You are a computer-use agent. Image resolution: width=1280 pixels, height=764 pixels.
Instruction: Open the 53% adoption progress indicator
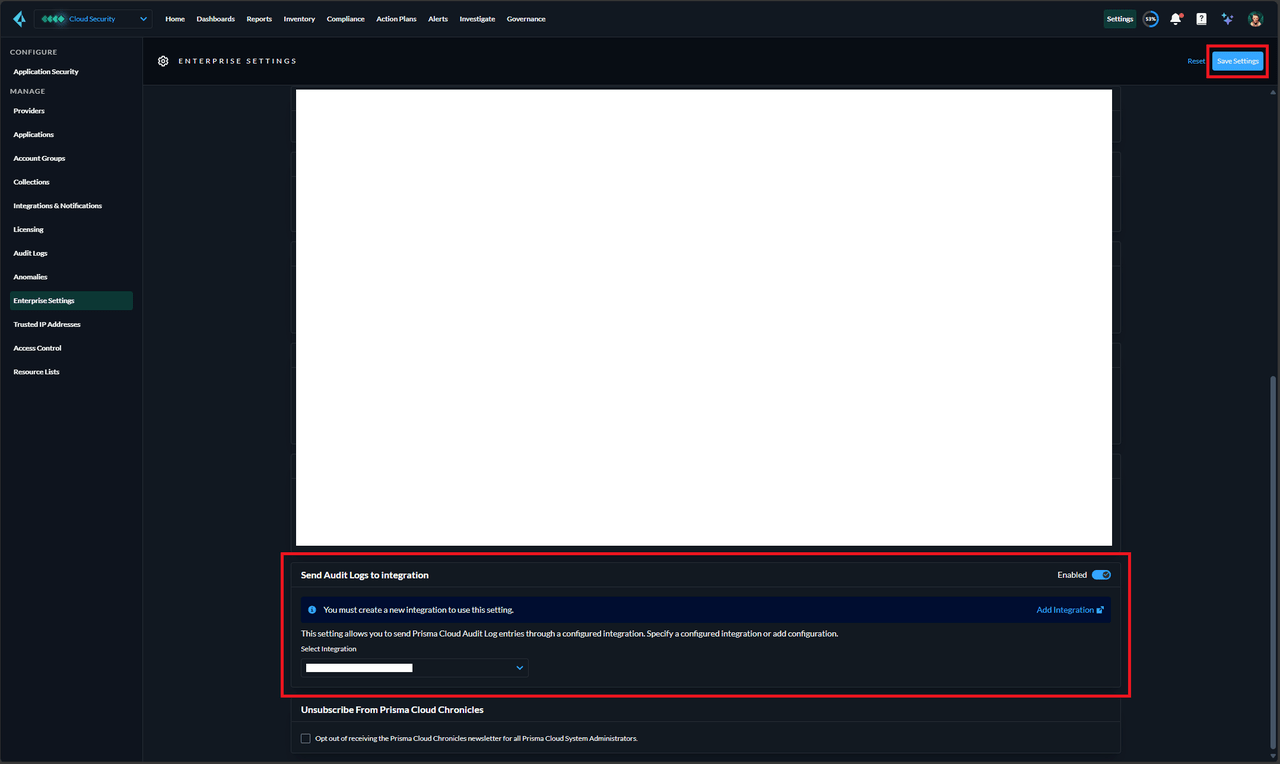point(1151,19)
